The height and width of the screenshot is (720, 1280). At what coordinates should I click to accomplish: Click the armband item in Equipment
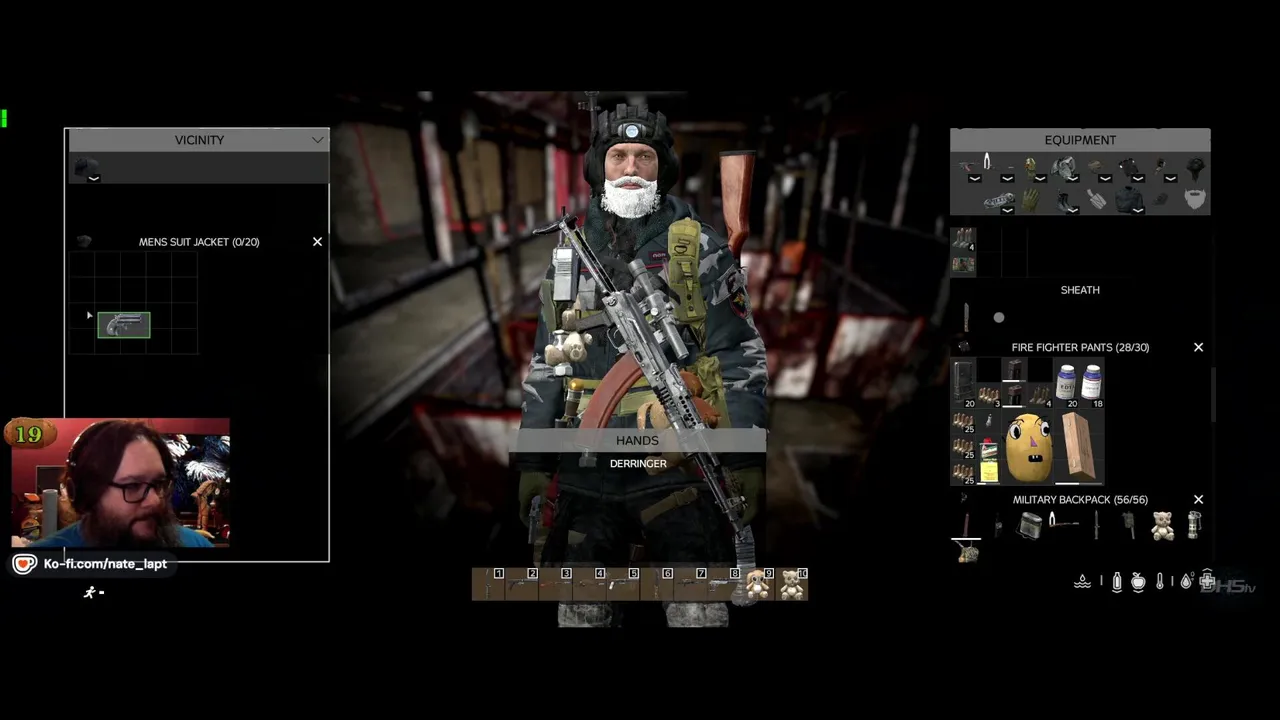998,201
